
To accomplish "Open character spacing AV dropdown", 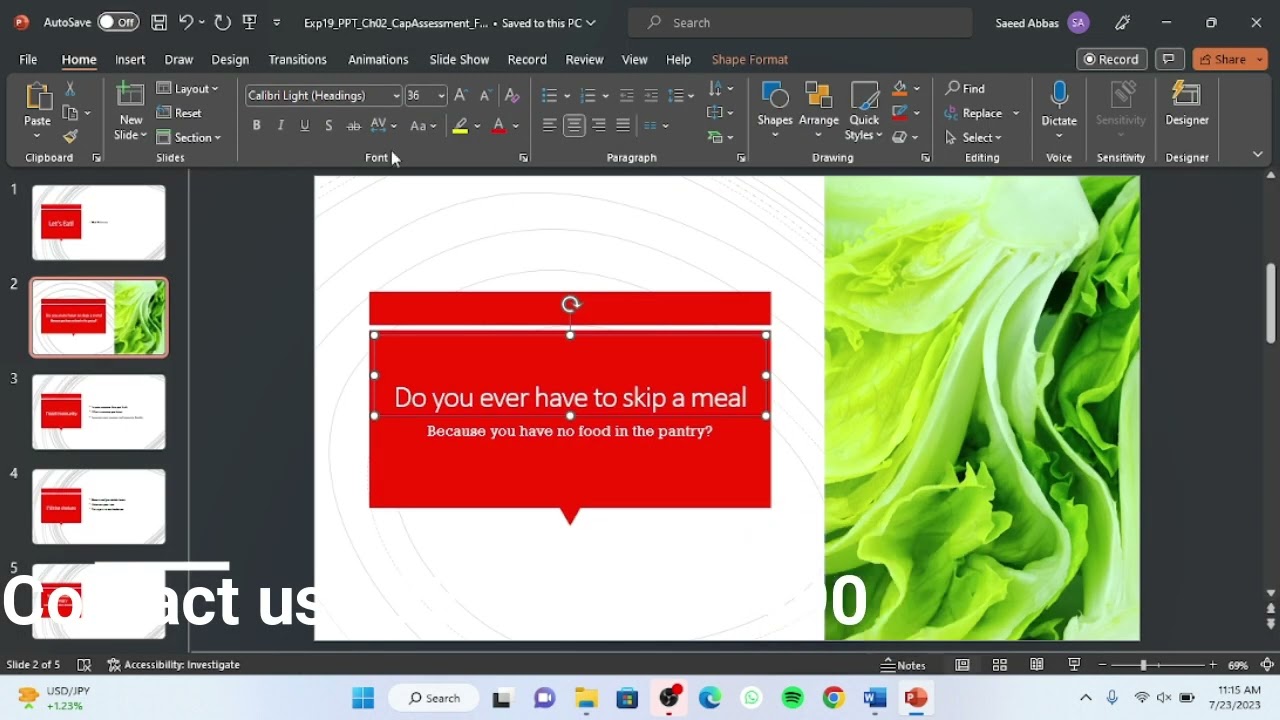I will [383, 126].
